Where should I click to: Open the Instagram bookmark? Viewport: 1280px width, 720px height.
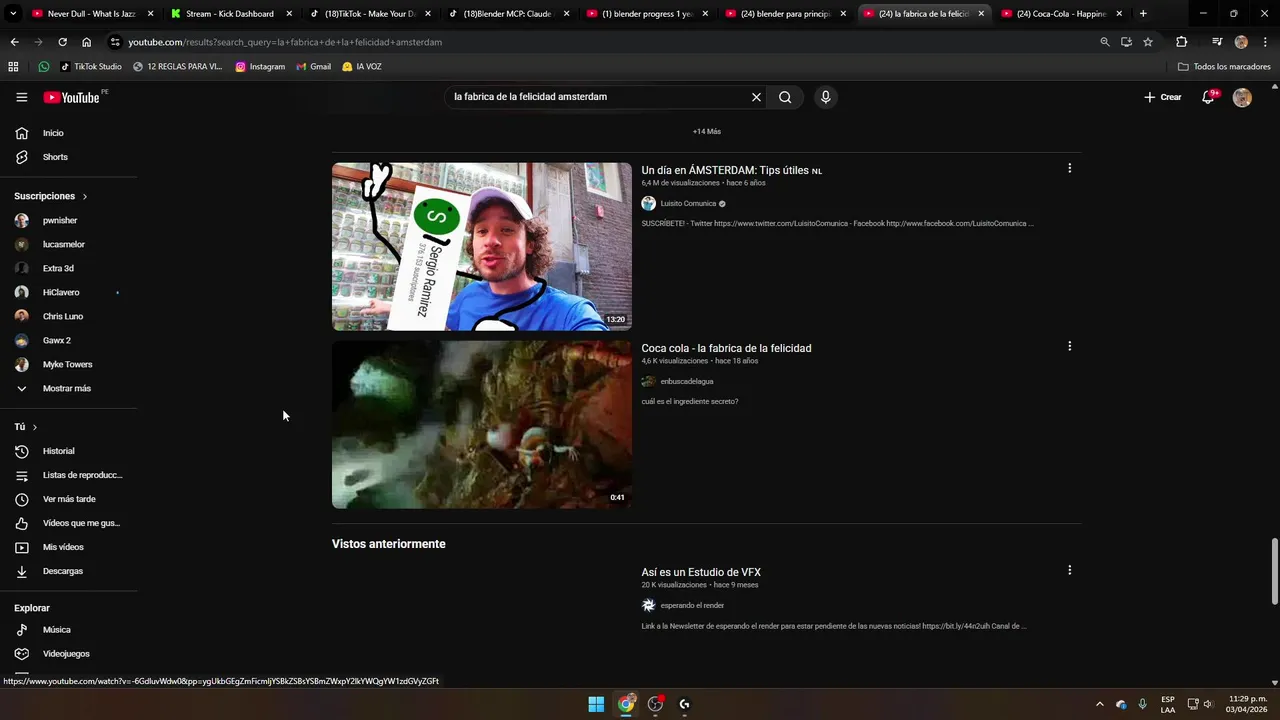coord(260,67)
